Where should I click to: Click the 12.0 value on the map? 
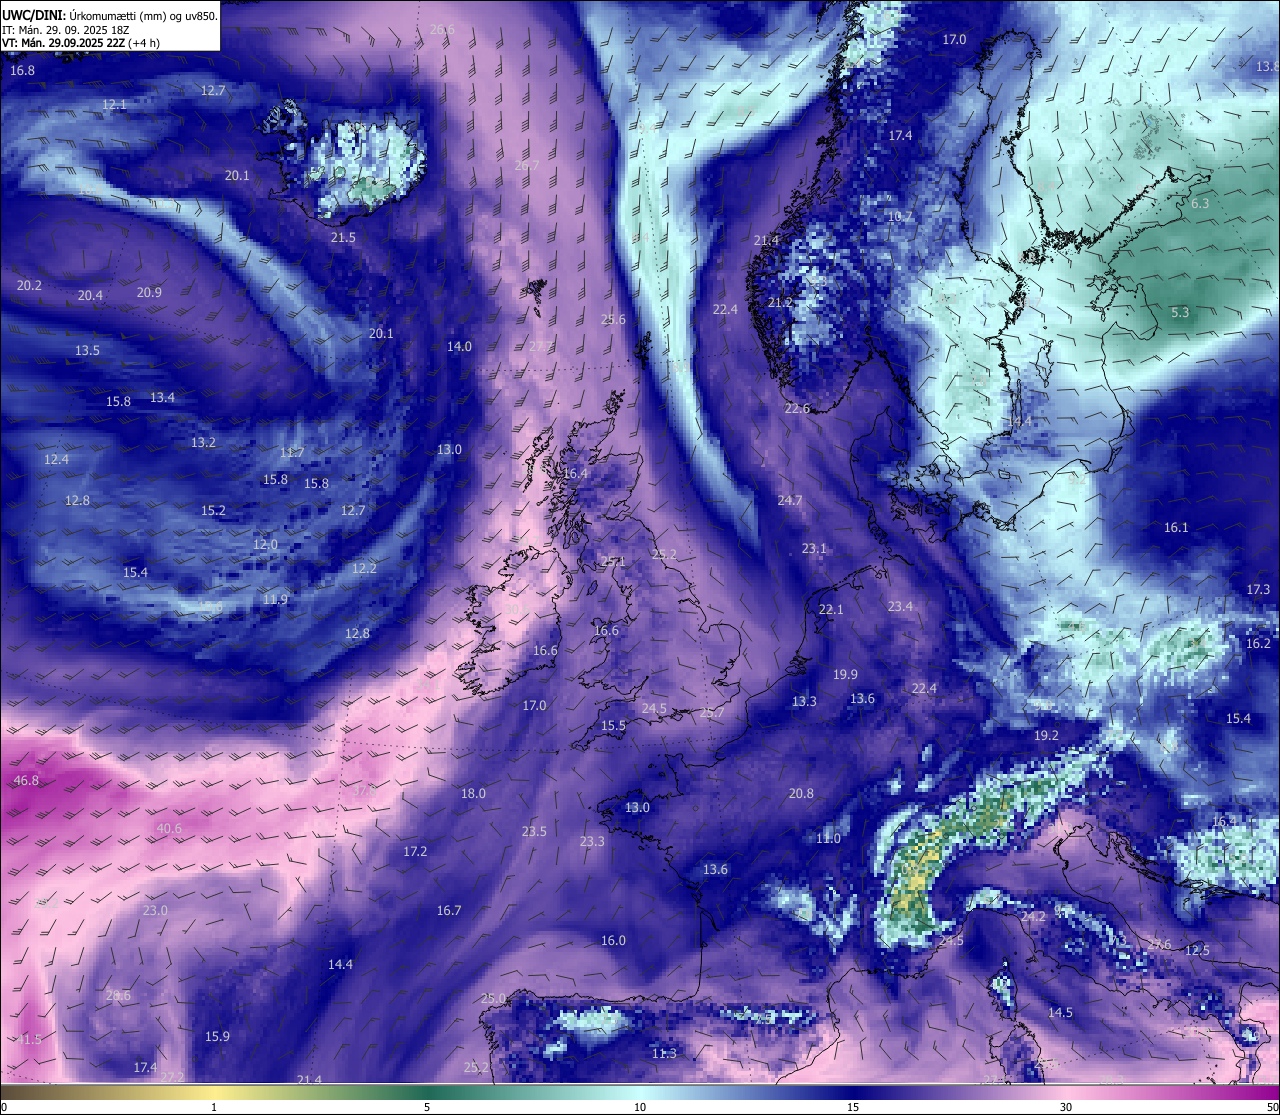tap(265, 544)
